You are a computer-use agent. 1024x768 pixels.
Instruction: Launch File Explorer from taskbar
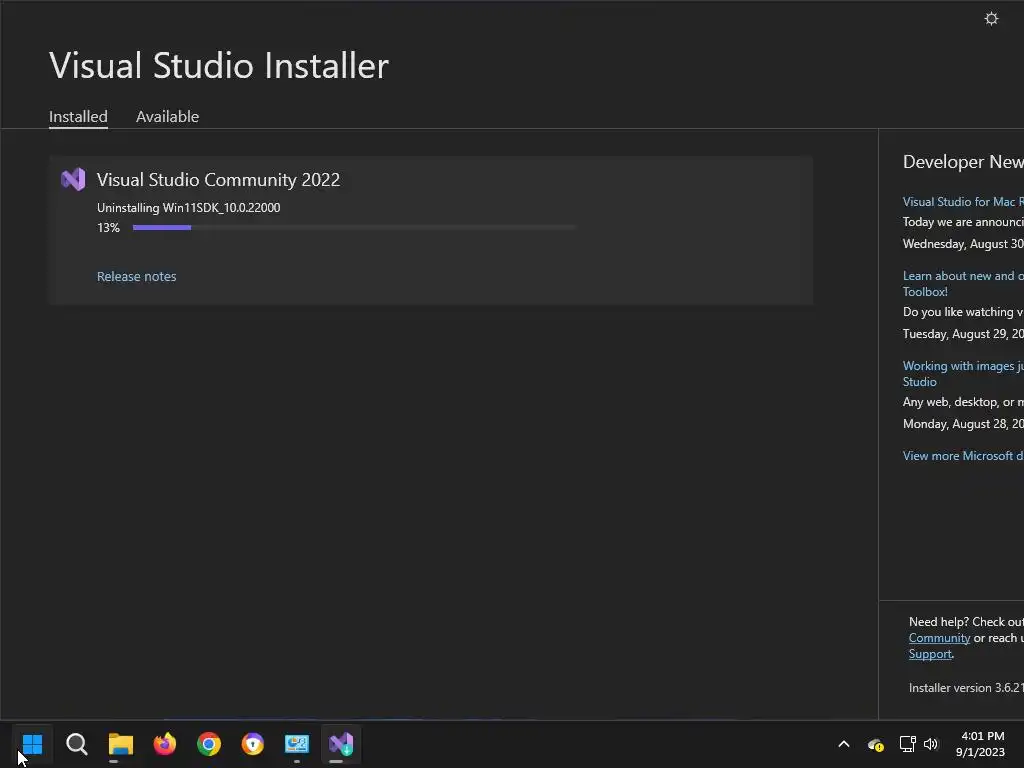tap(121, 743)
